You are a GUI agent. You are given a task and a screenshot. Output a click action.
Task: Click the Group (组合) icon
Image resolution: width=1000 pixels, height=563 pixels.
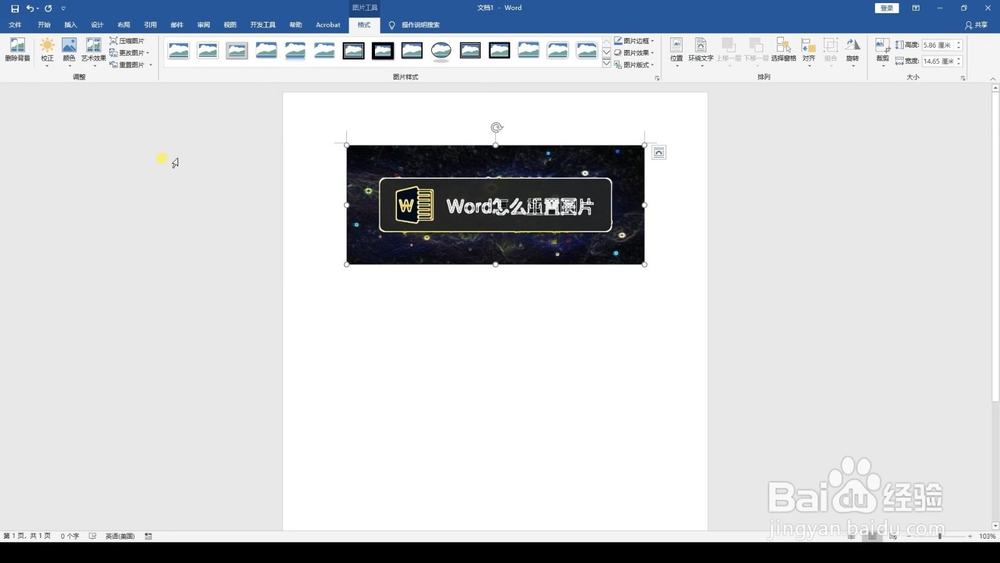(830, 51)
